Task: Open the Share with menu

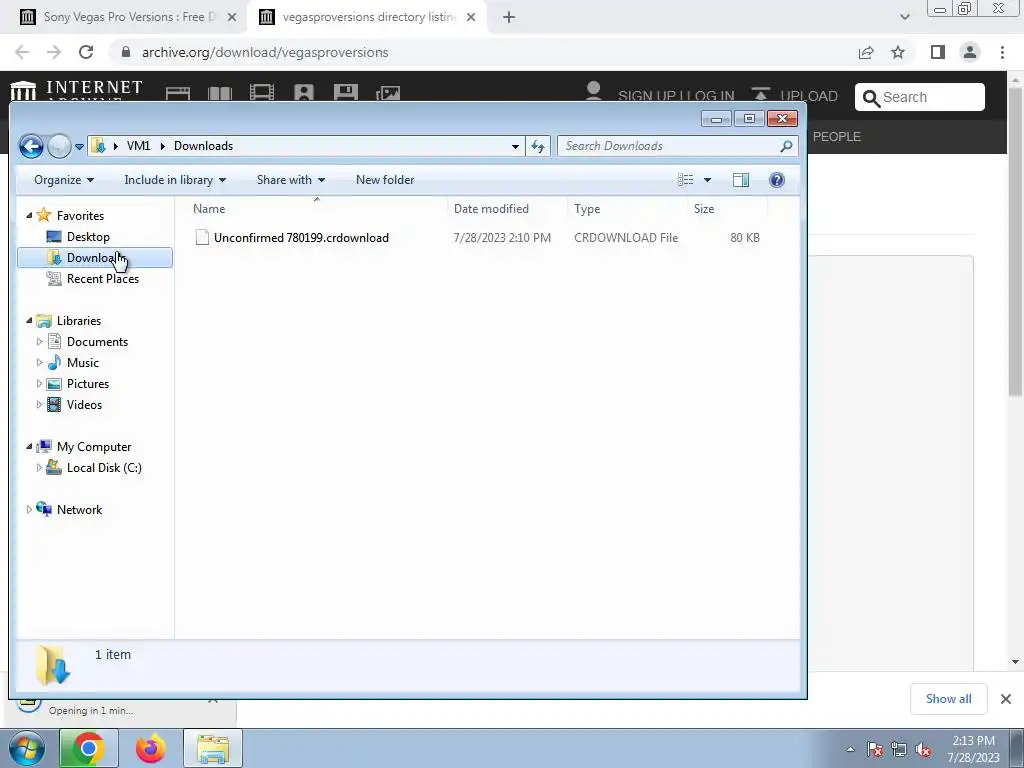Action: pyautogui.click(x=291, y=180)
